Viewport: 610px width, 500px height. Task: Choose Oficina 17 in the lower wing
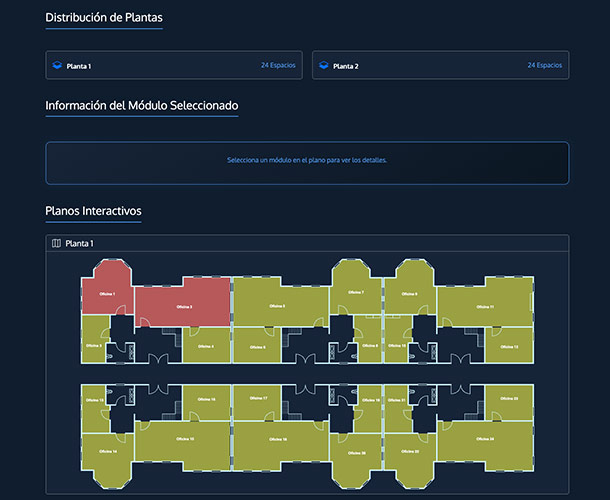tap(258, 398)
